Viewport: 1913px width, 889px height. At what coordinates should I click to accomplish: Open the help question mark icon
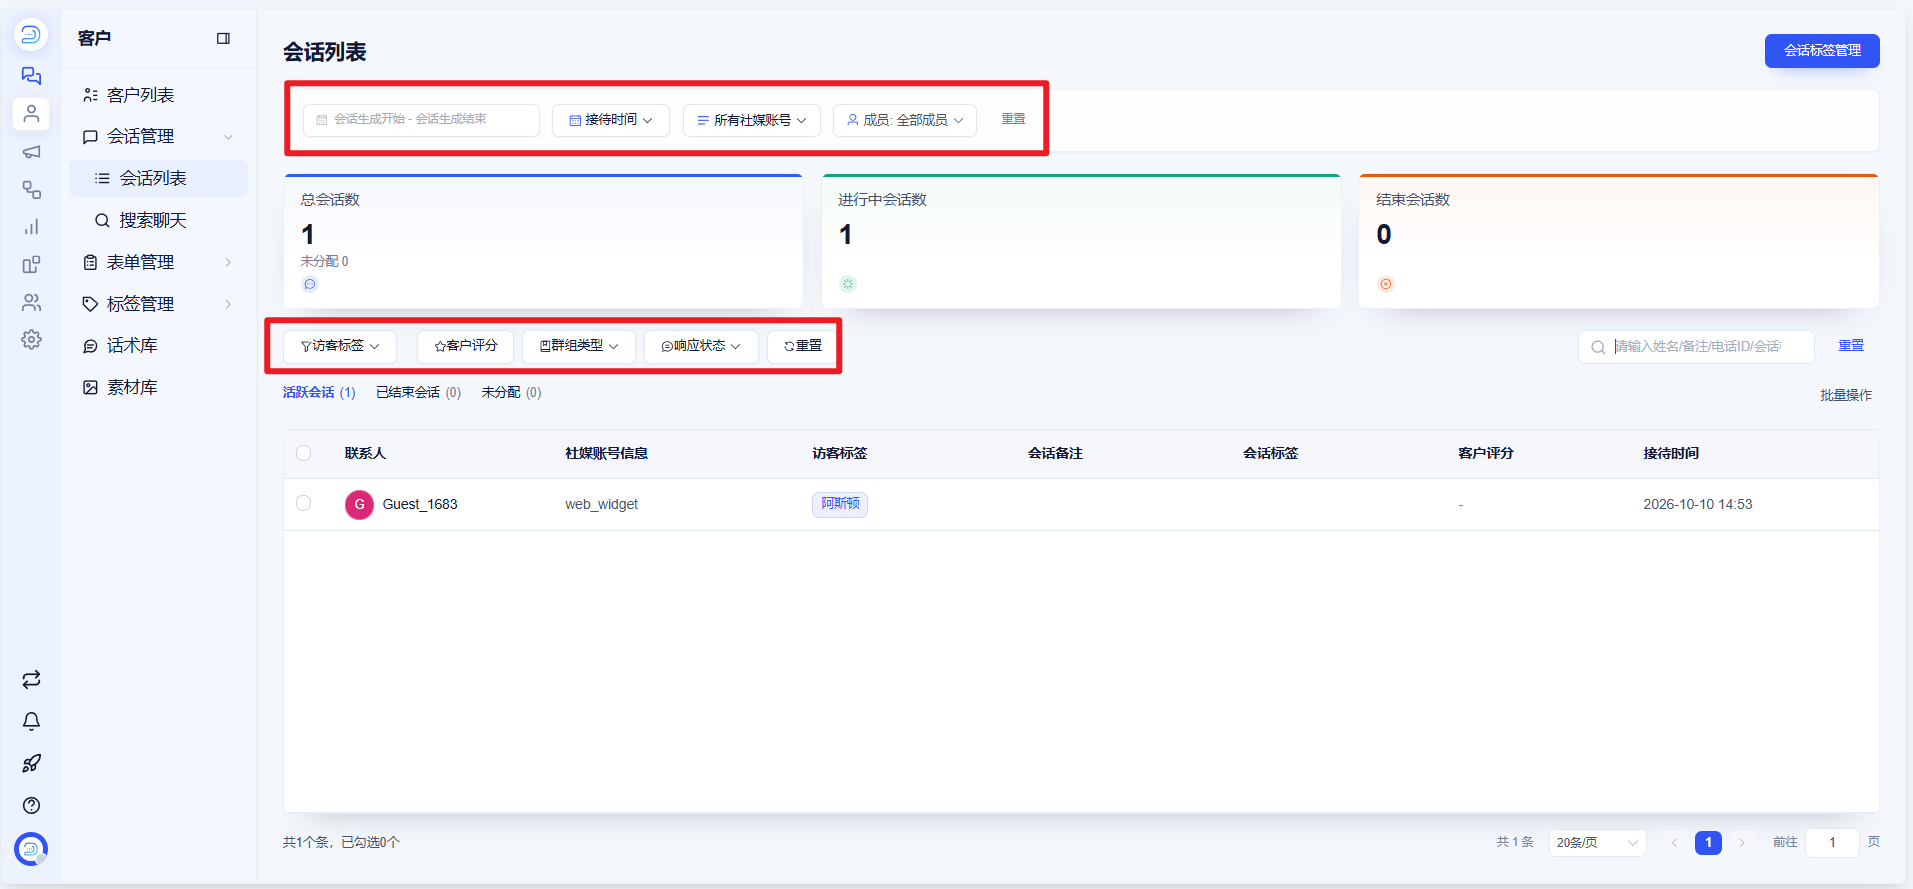pos(31,806)
